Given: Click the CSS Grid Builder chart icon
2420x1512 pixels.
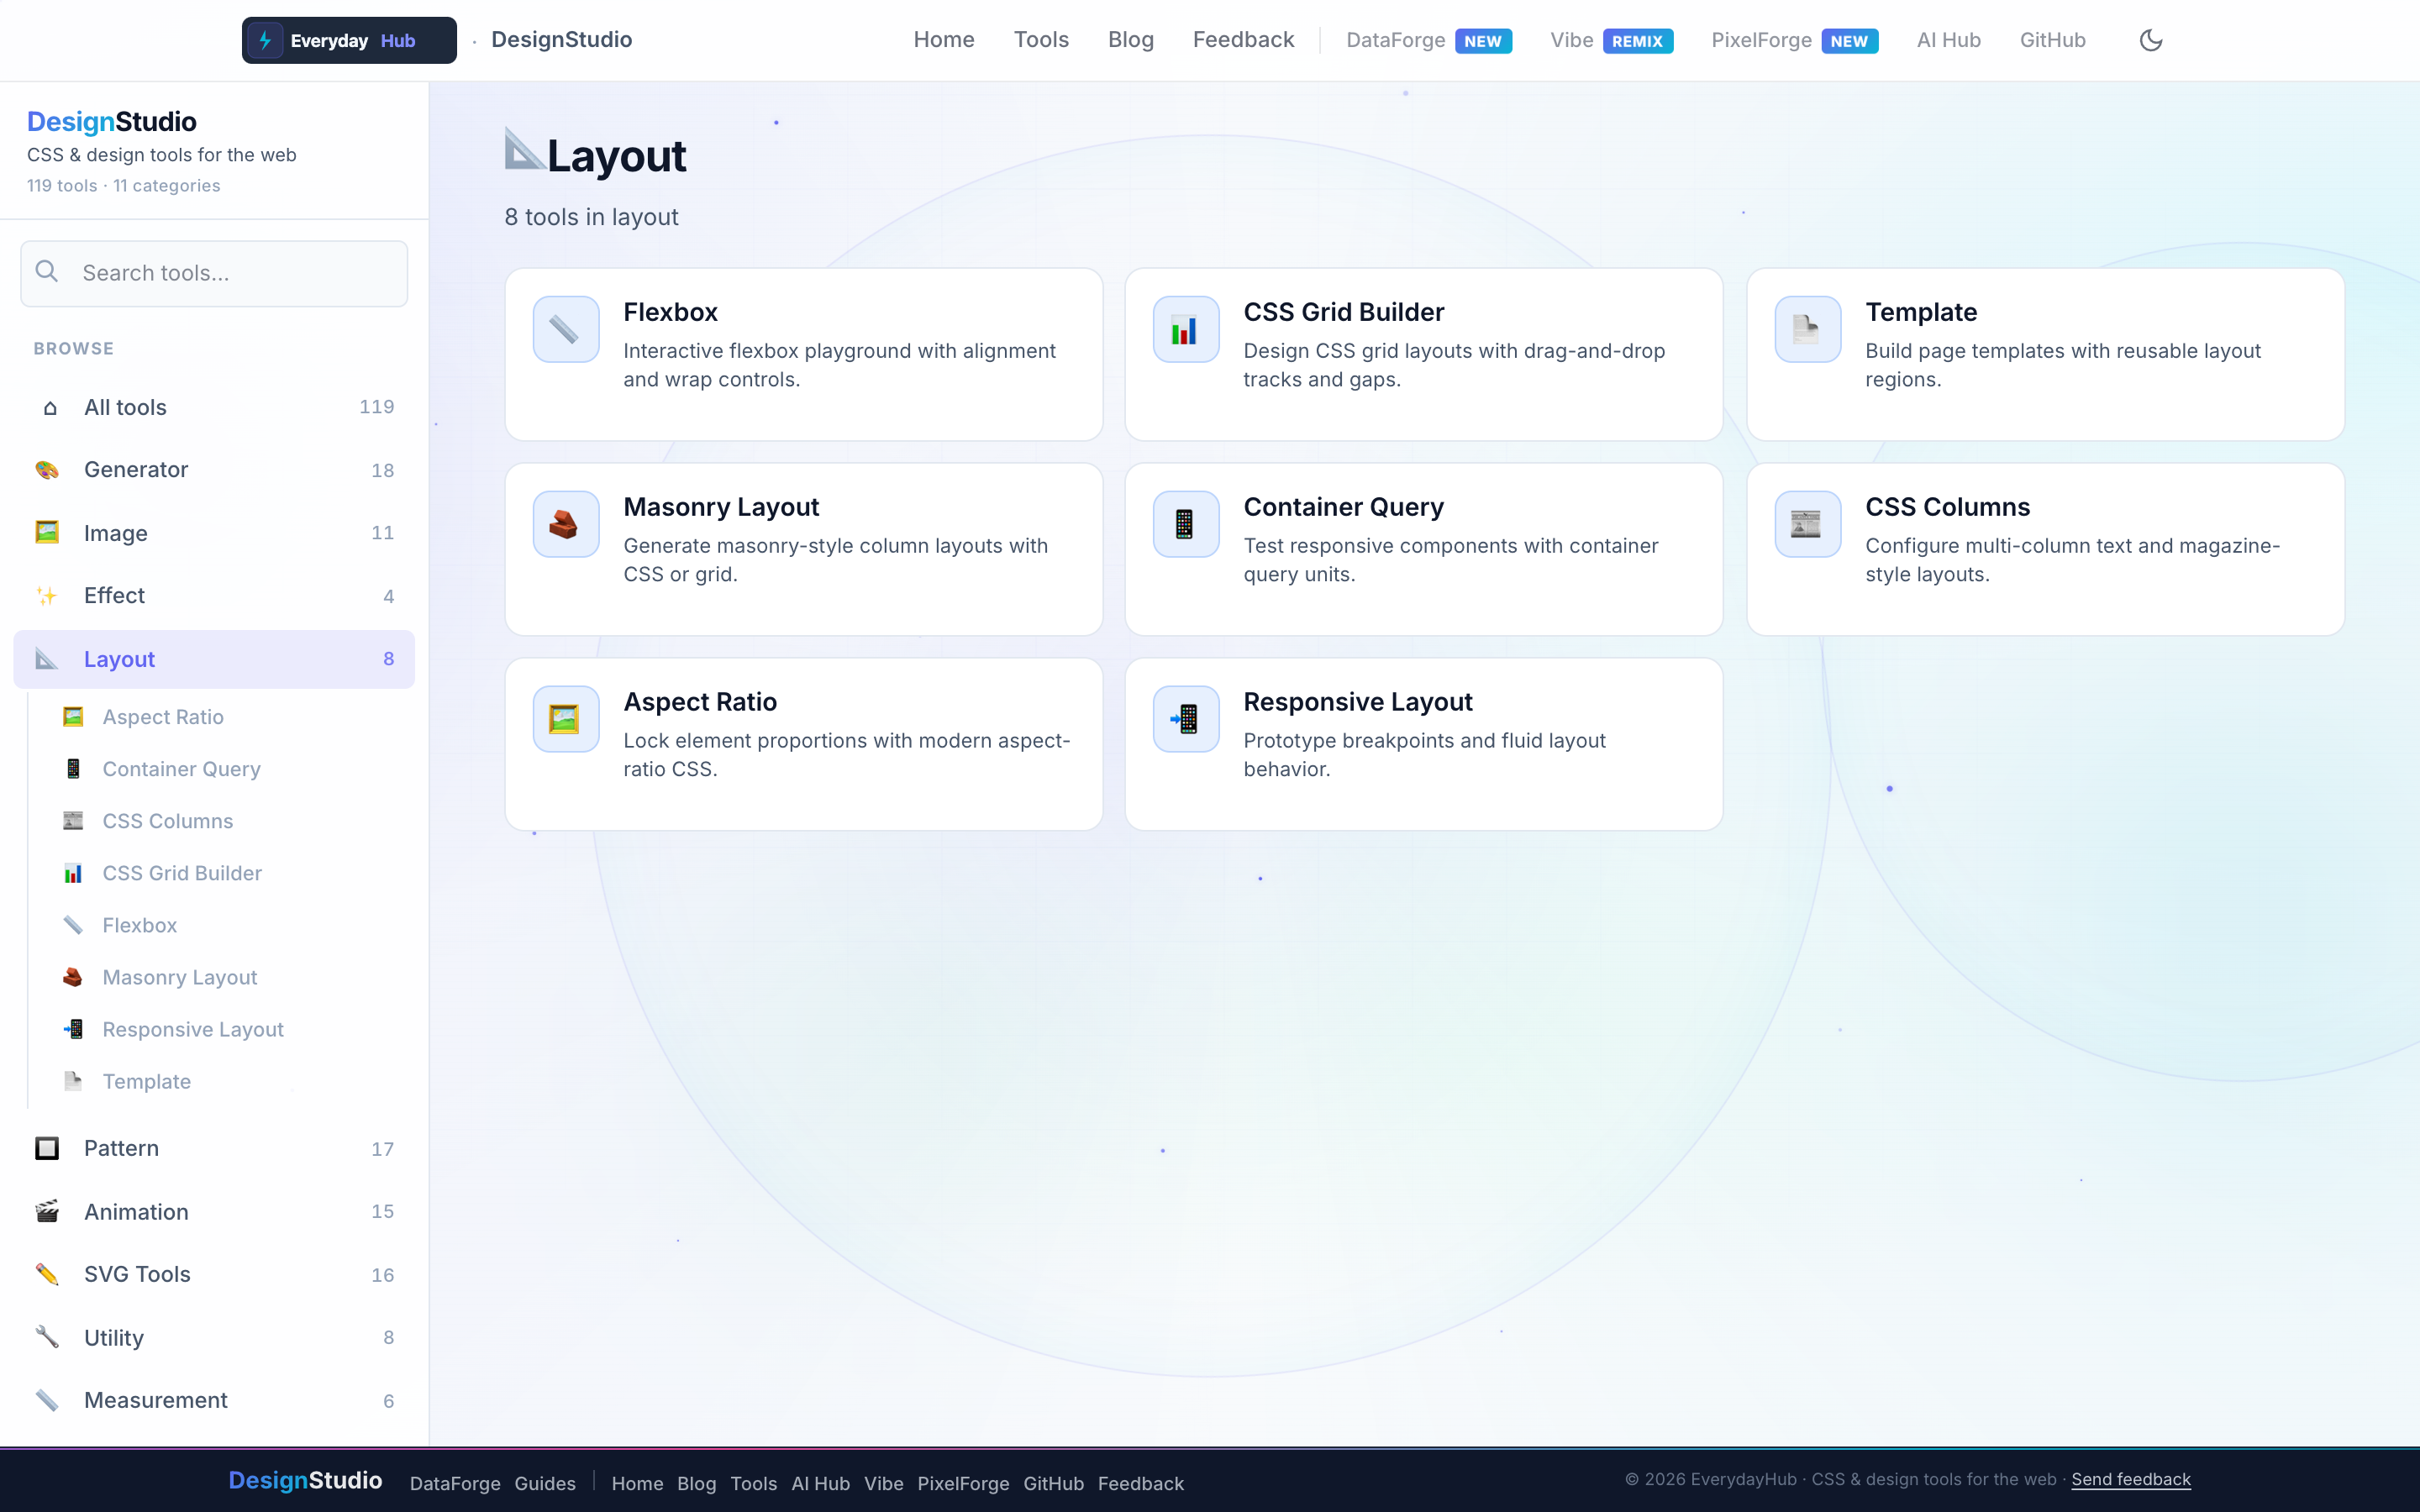Looking at the screenshot, I should click(x=1185, y=329).
